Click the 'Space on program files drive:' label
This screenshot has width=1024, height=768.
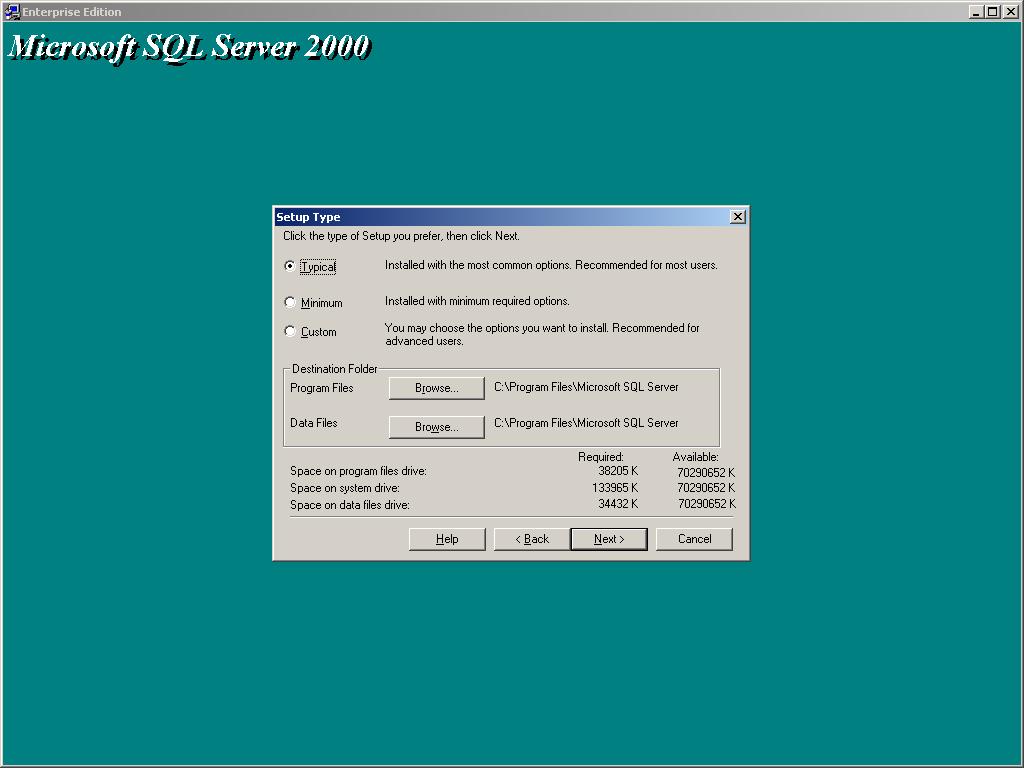359,471
